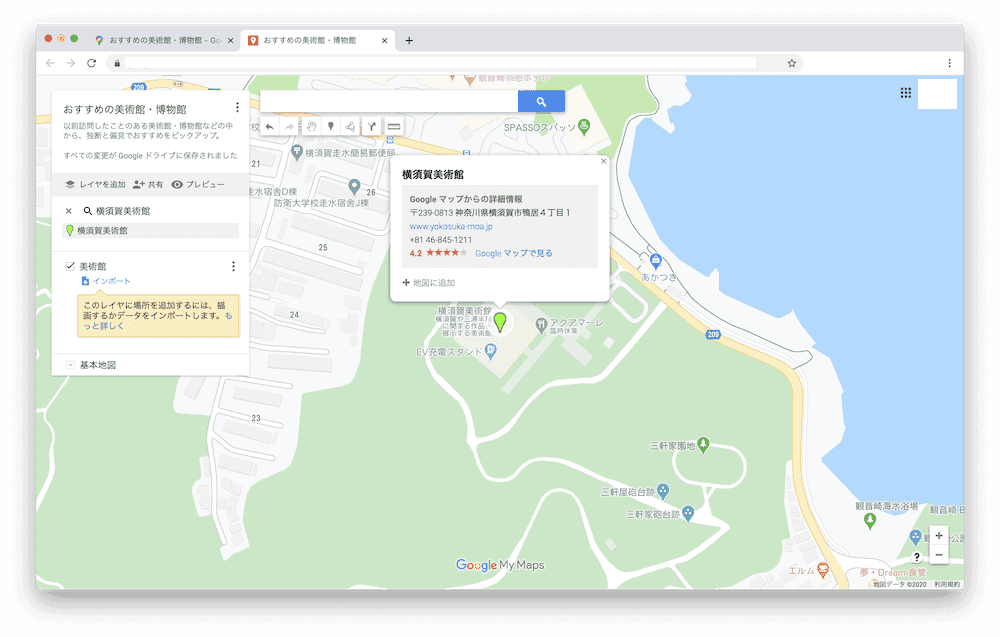Switch to the first browser tab
This screenshot has width=1000, height=637.
click(x=165, y=40)
